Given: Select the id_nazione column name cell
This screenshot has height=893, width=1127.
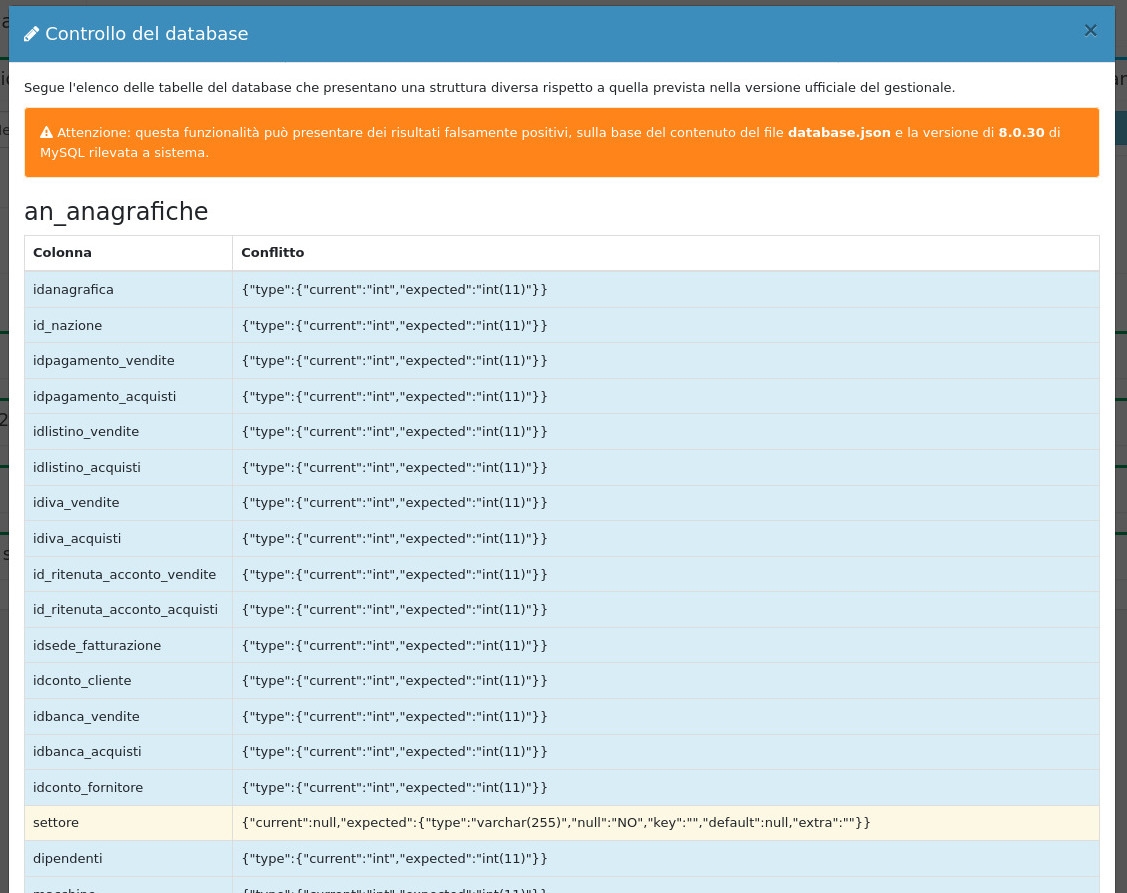Looking at the screenshot, I should (67, 325).
